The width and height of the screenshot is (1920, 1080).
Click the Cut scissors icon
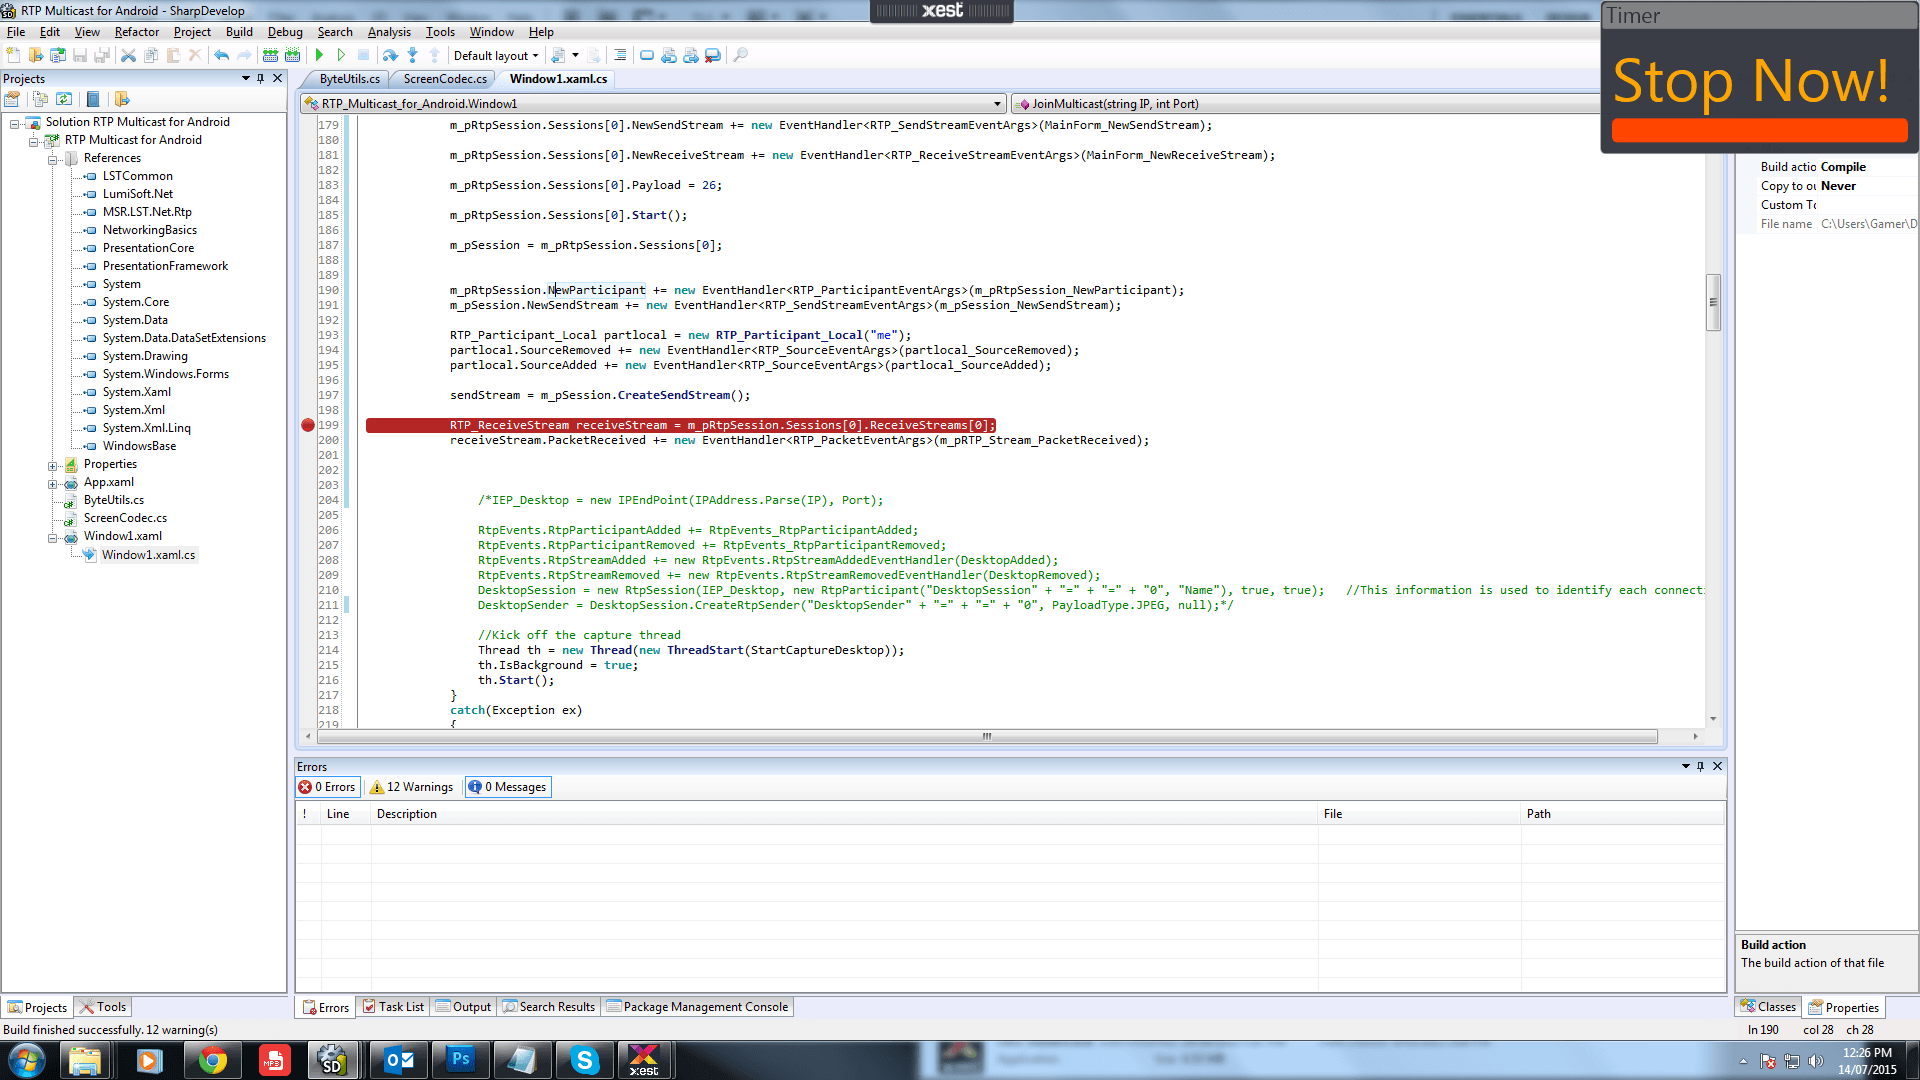pos(128,55)
